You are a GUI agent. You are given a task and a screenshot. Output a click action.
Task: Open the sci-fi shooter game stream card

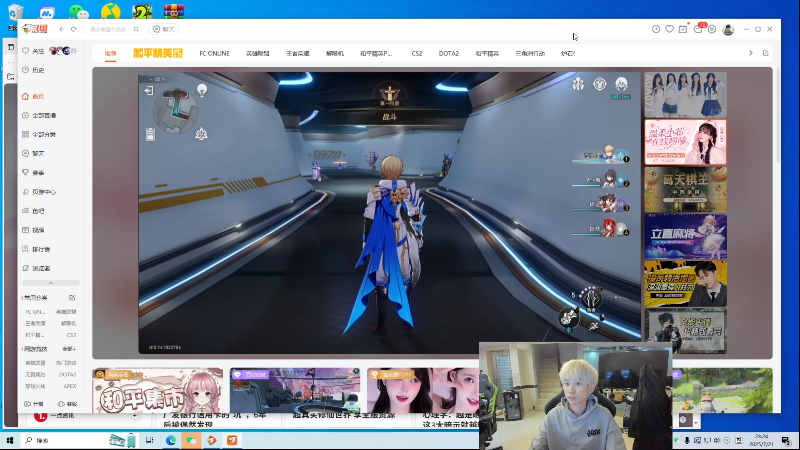(x=295, y=391)
